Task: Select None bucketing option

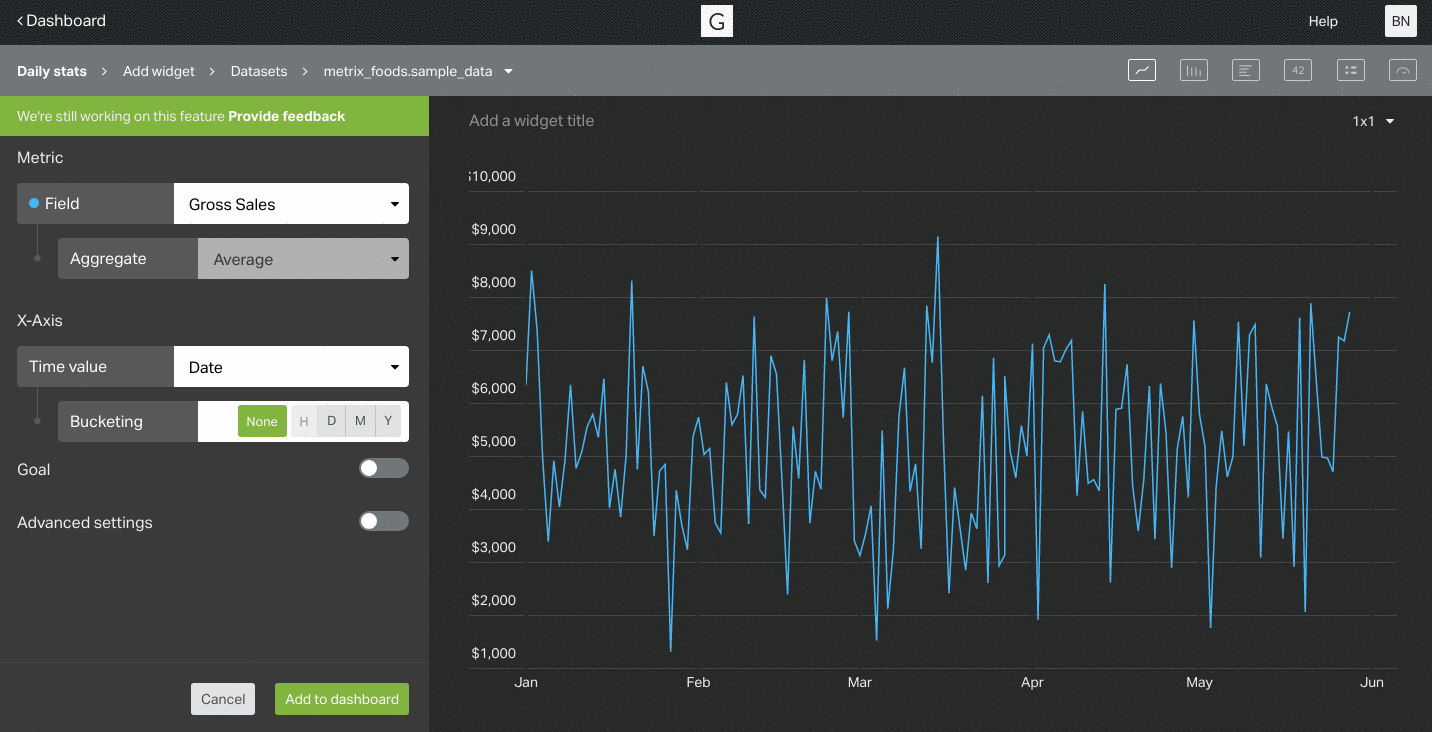Action: 262,421
